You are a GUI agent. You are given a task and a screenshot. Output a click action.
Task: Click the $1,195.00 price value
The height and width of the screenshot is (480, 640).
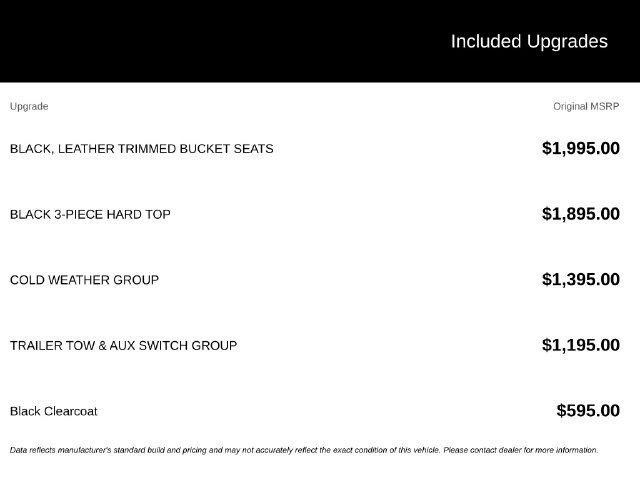(x=581, y=345)
